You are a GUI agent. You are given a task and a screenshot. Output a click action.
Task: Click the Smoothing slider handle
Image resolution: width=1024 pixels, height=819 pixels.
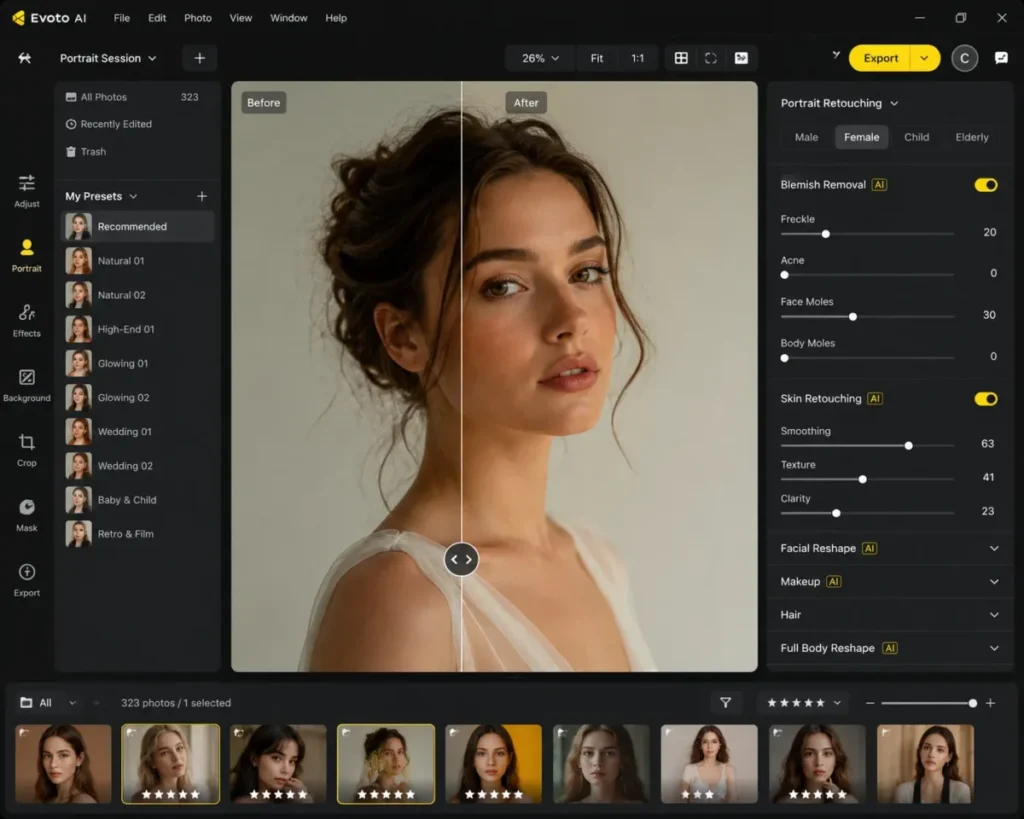(x=908, y=445)
